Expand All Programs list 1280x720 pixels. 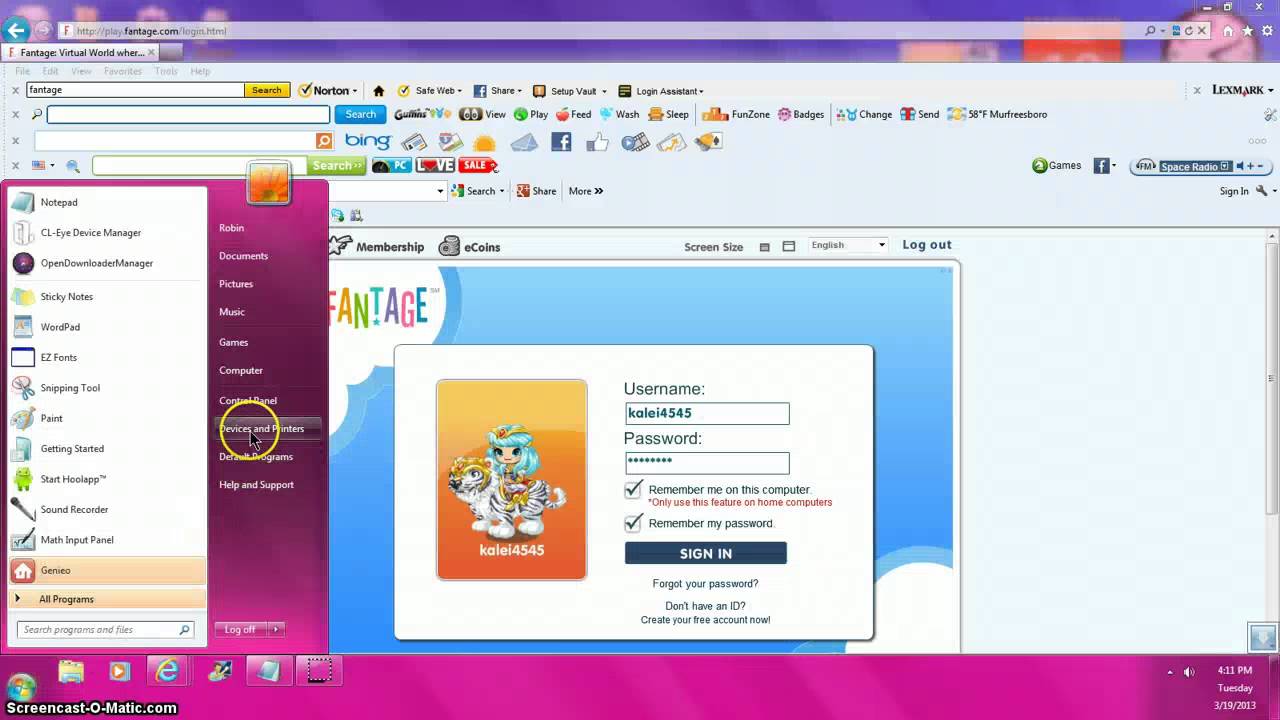[x=107, y=599]
